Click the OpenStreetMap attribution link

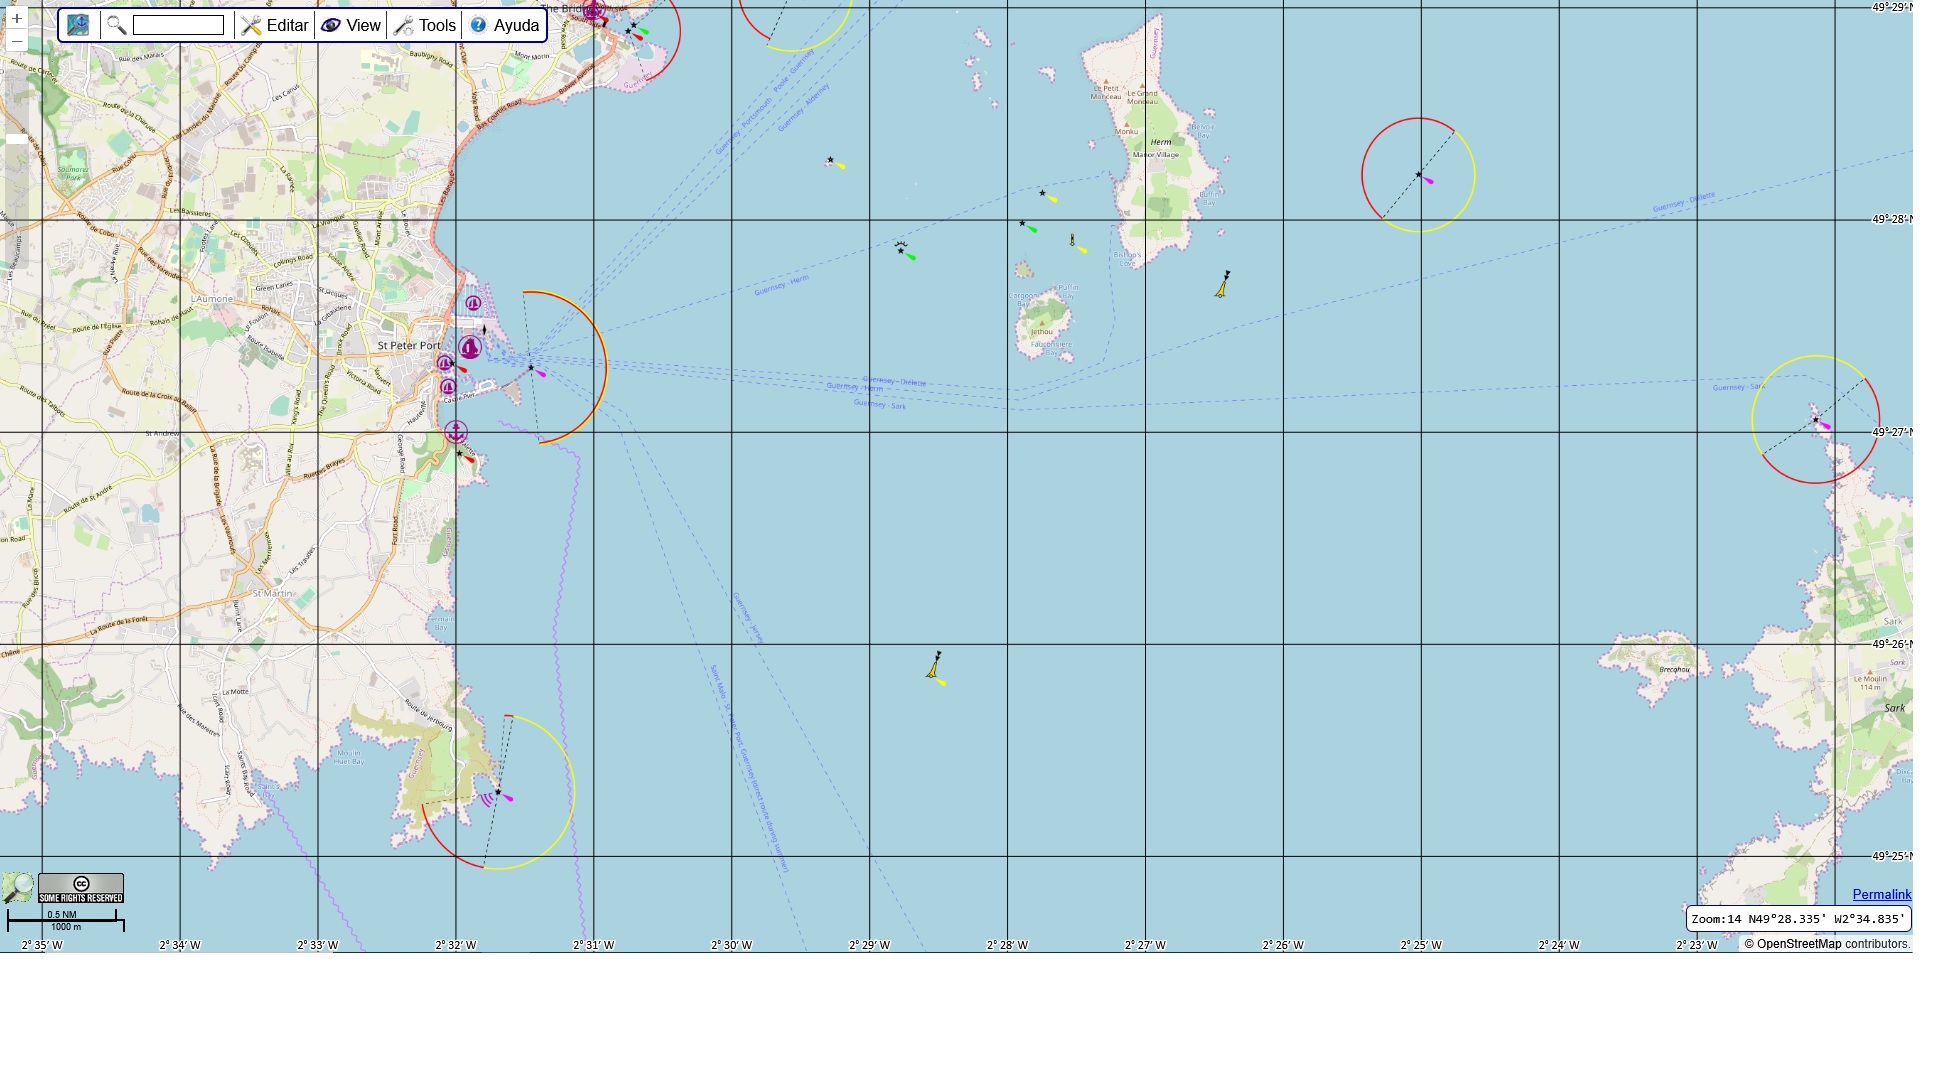[x=1798, y=943]
